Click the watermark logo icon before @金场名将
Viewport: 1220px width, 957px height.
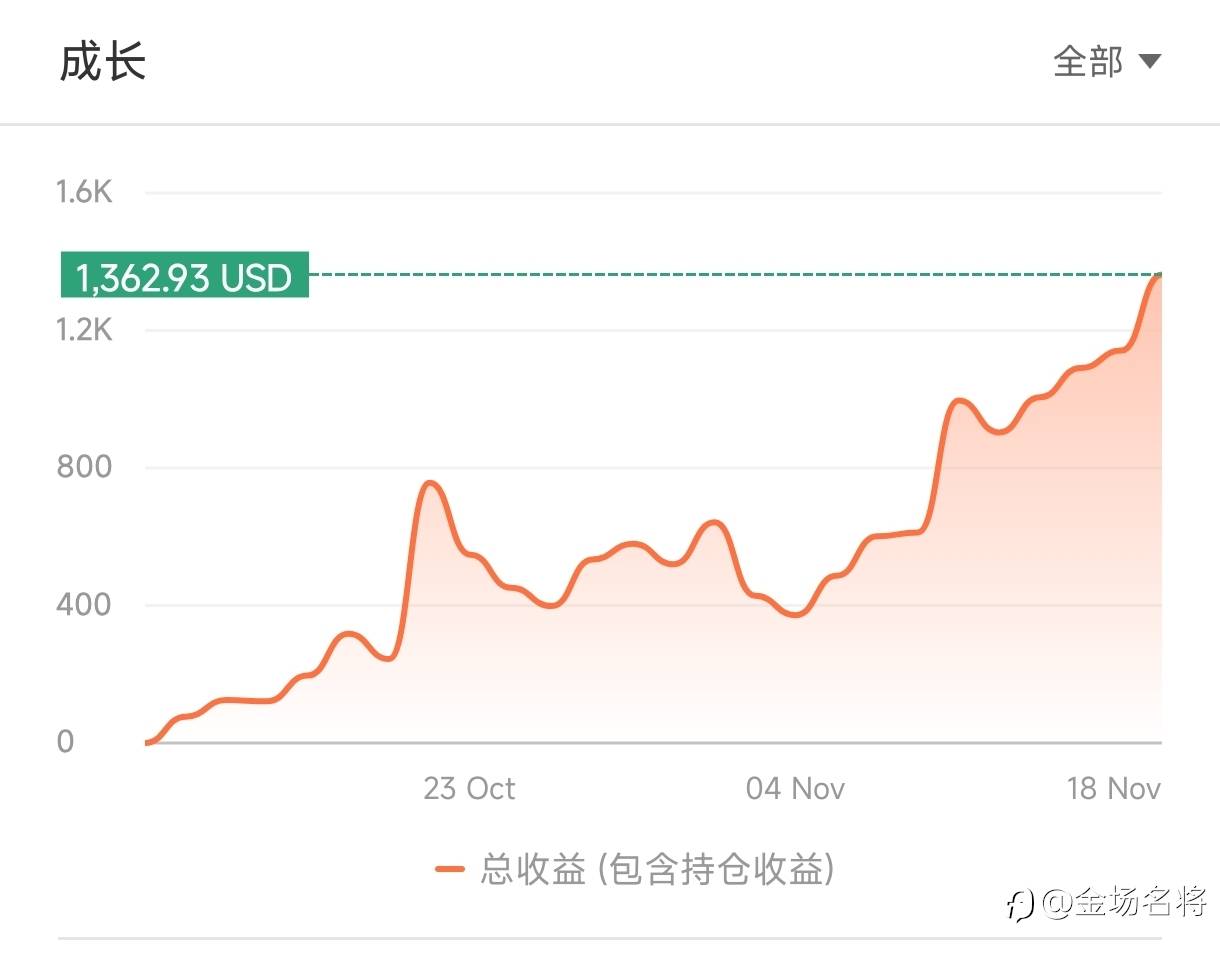point(1019,905)
